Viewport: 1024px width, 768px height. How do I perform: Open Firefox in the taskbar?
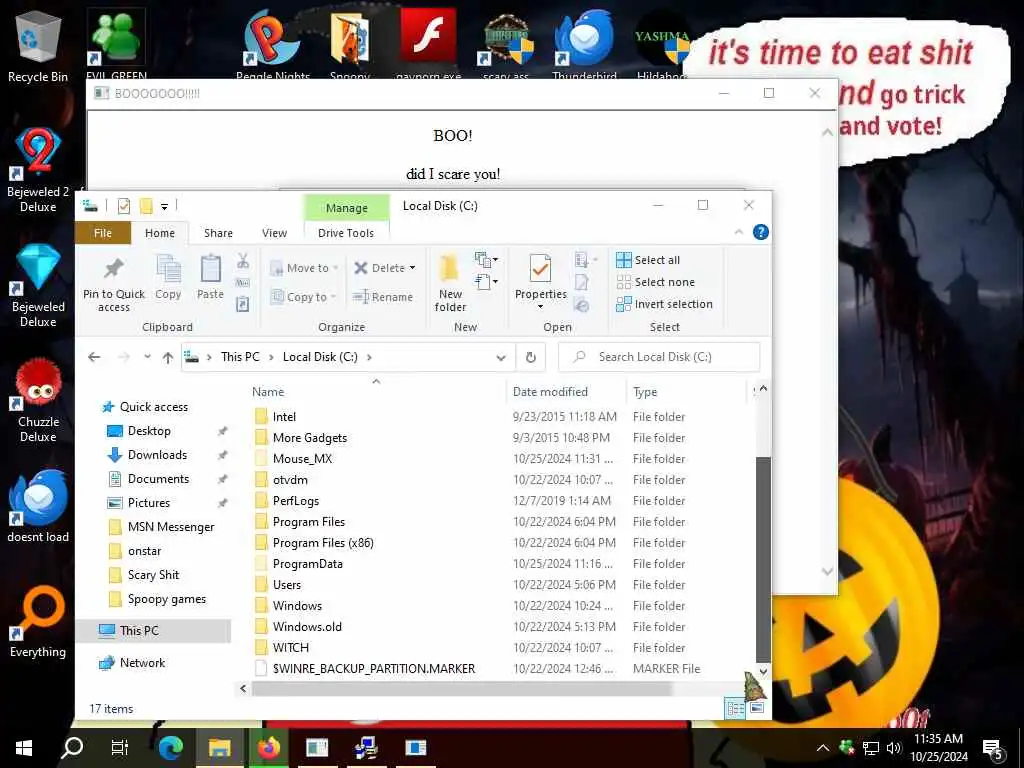click(268, 748)
